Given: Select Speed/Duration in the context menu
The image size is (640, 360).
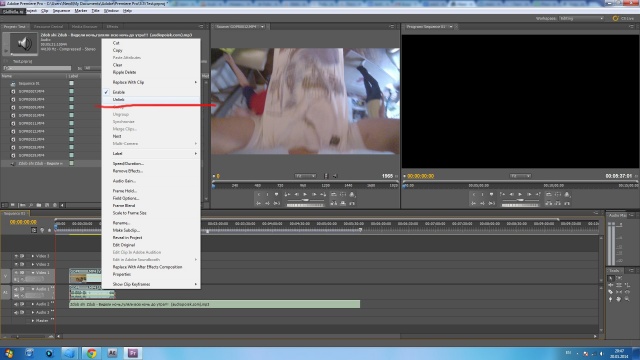Looking at the screenshot, I should tap(151, 164).
